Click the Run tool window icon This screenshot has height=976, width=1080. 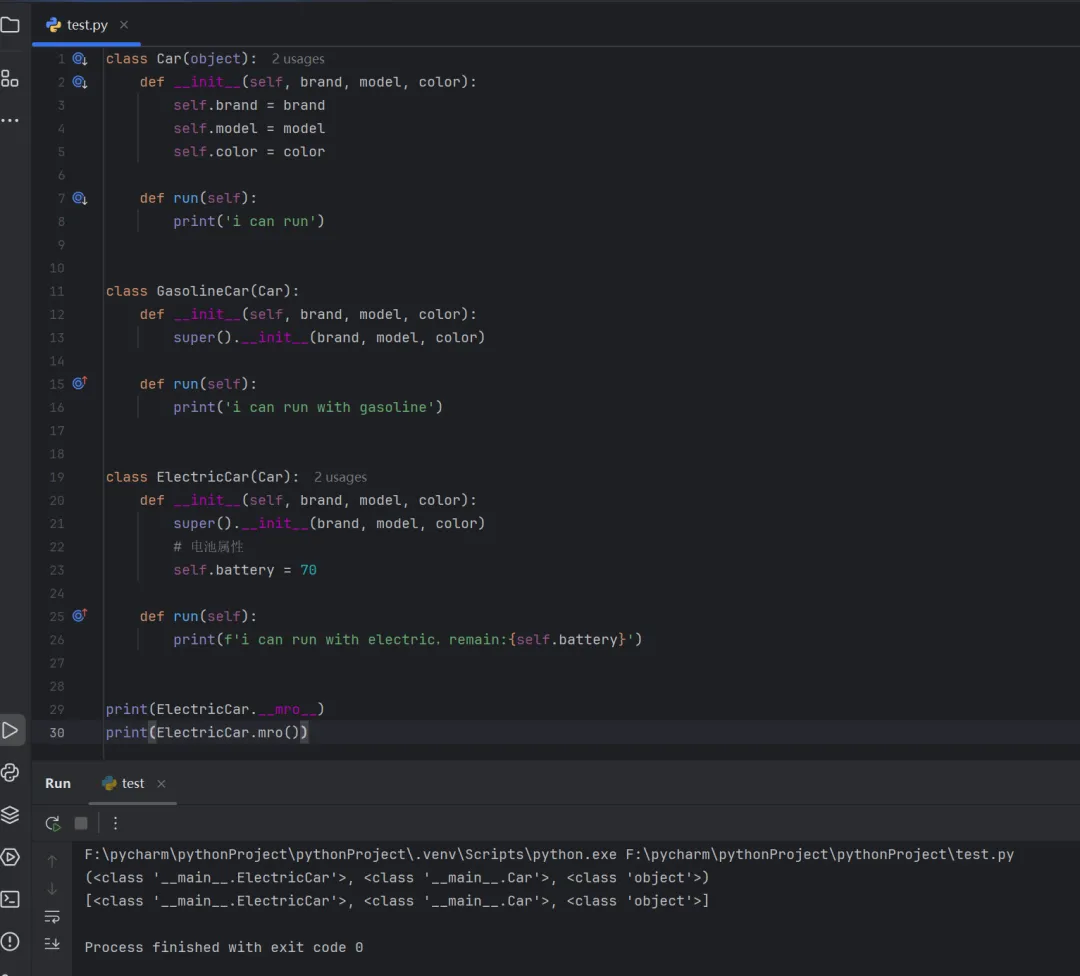[10, 730]
